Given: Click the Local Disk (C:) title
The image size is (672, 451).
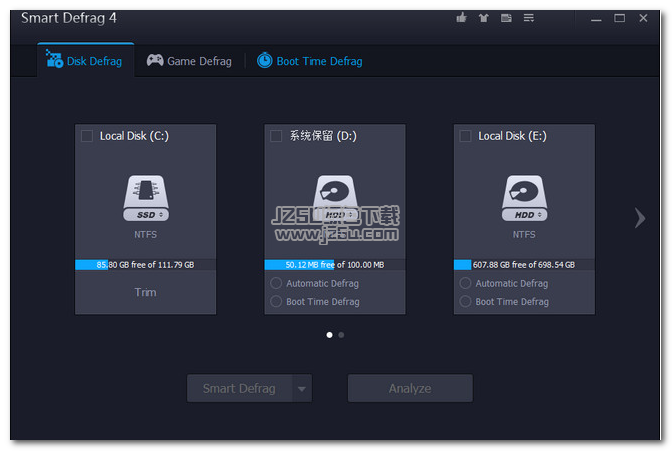Looking at the screenshot, I should pyautogui.click(x=135, y=136).
